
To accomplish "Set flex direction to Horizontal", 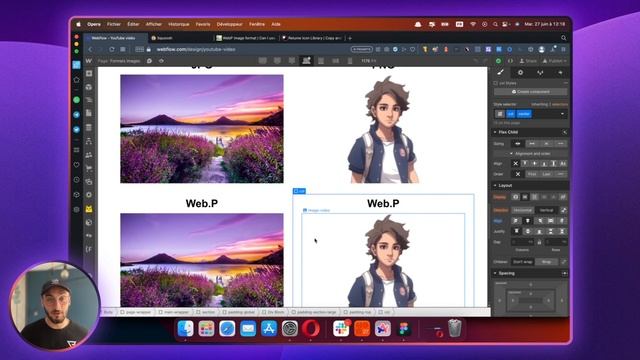I will pos(522,210).
